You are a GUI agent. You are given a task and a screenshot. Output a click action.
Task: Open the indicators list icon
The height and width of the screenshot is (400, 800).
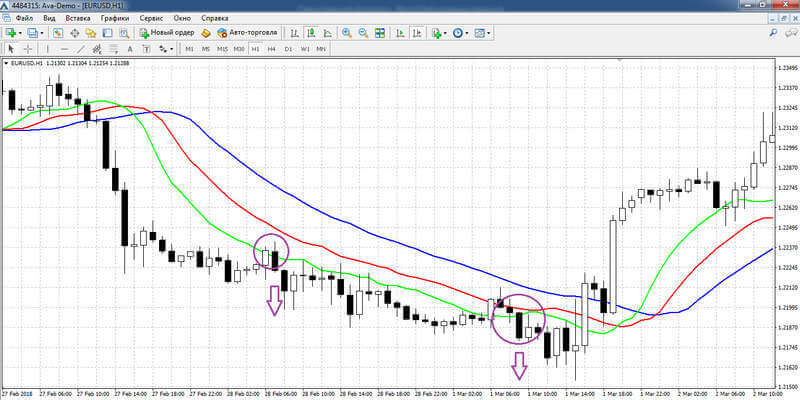click(436, 33)
